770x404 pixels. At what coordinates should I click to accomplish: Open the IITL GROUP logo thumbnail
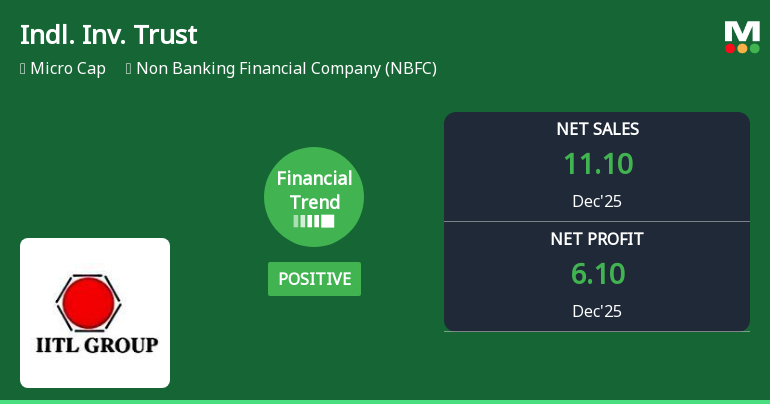point(95,313)
